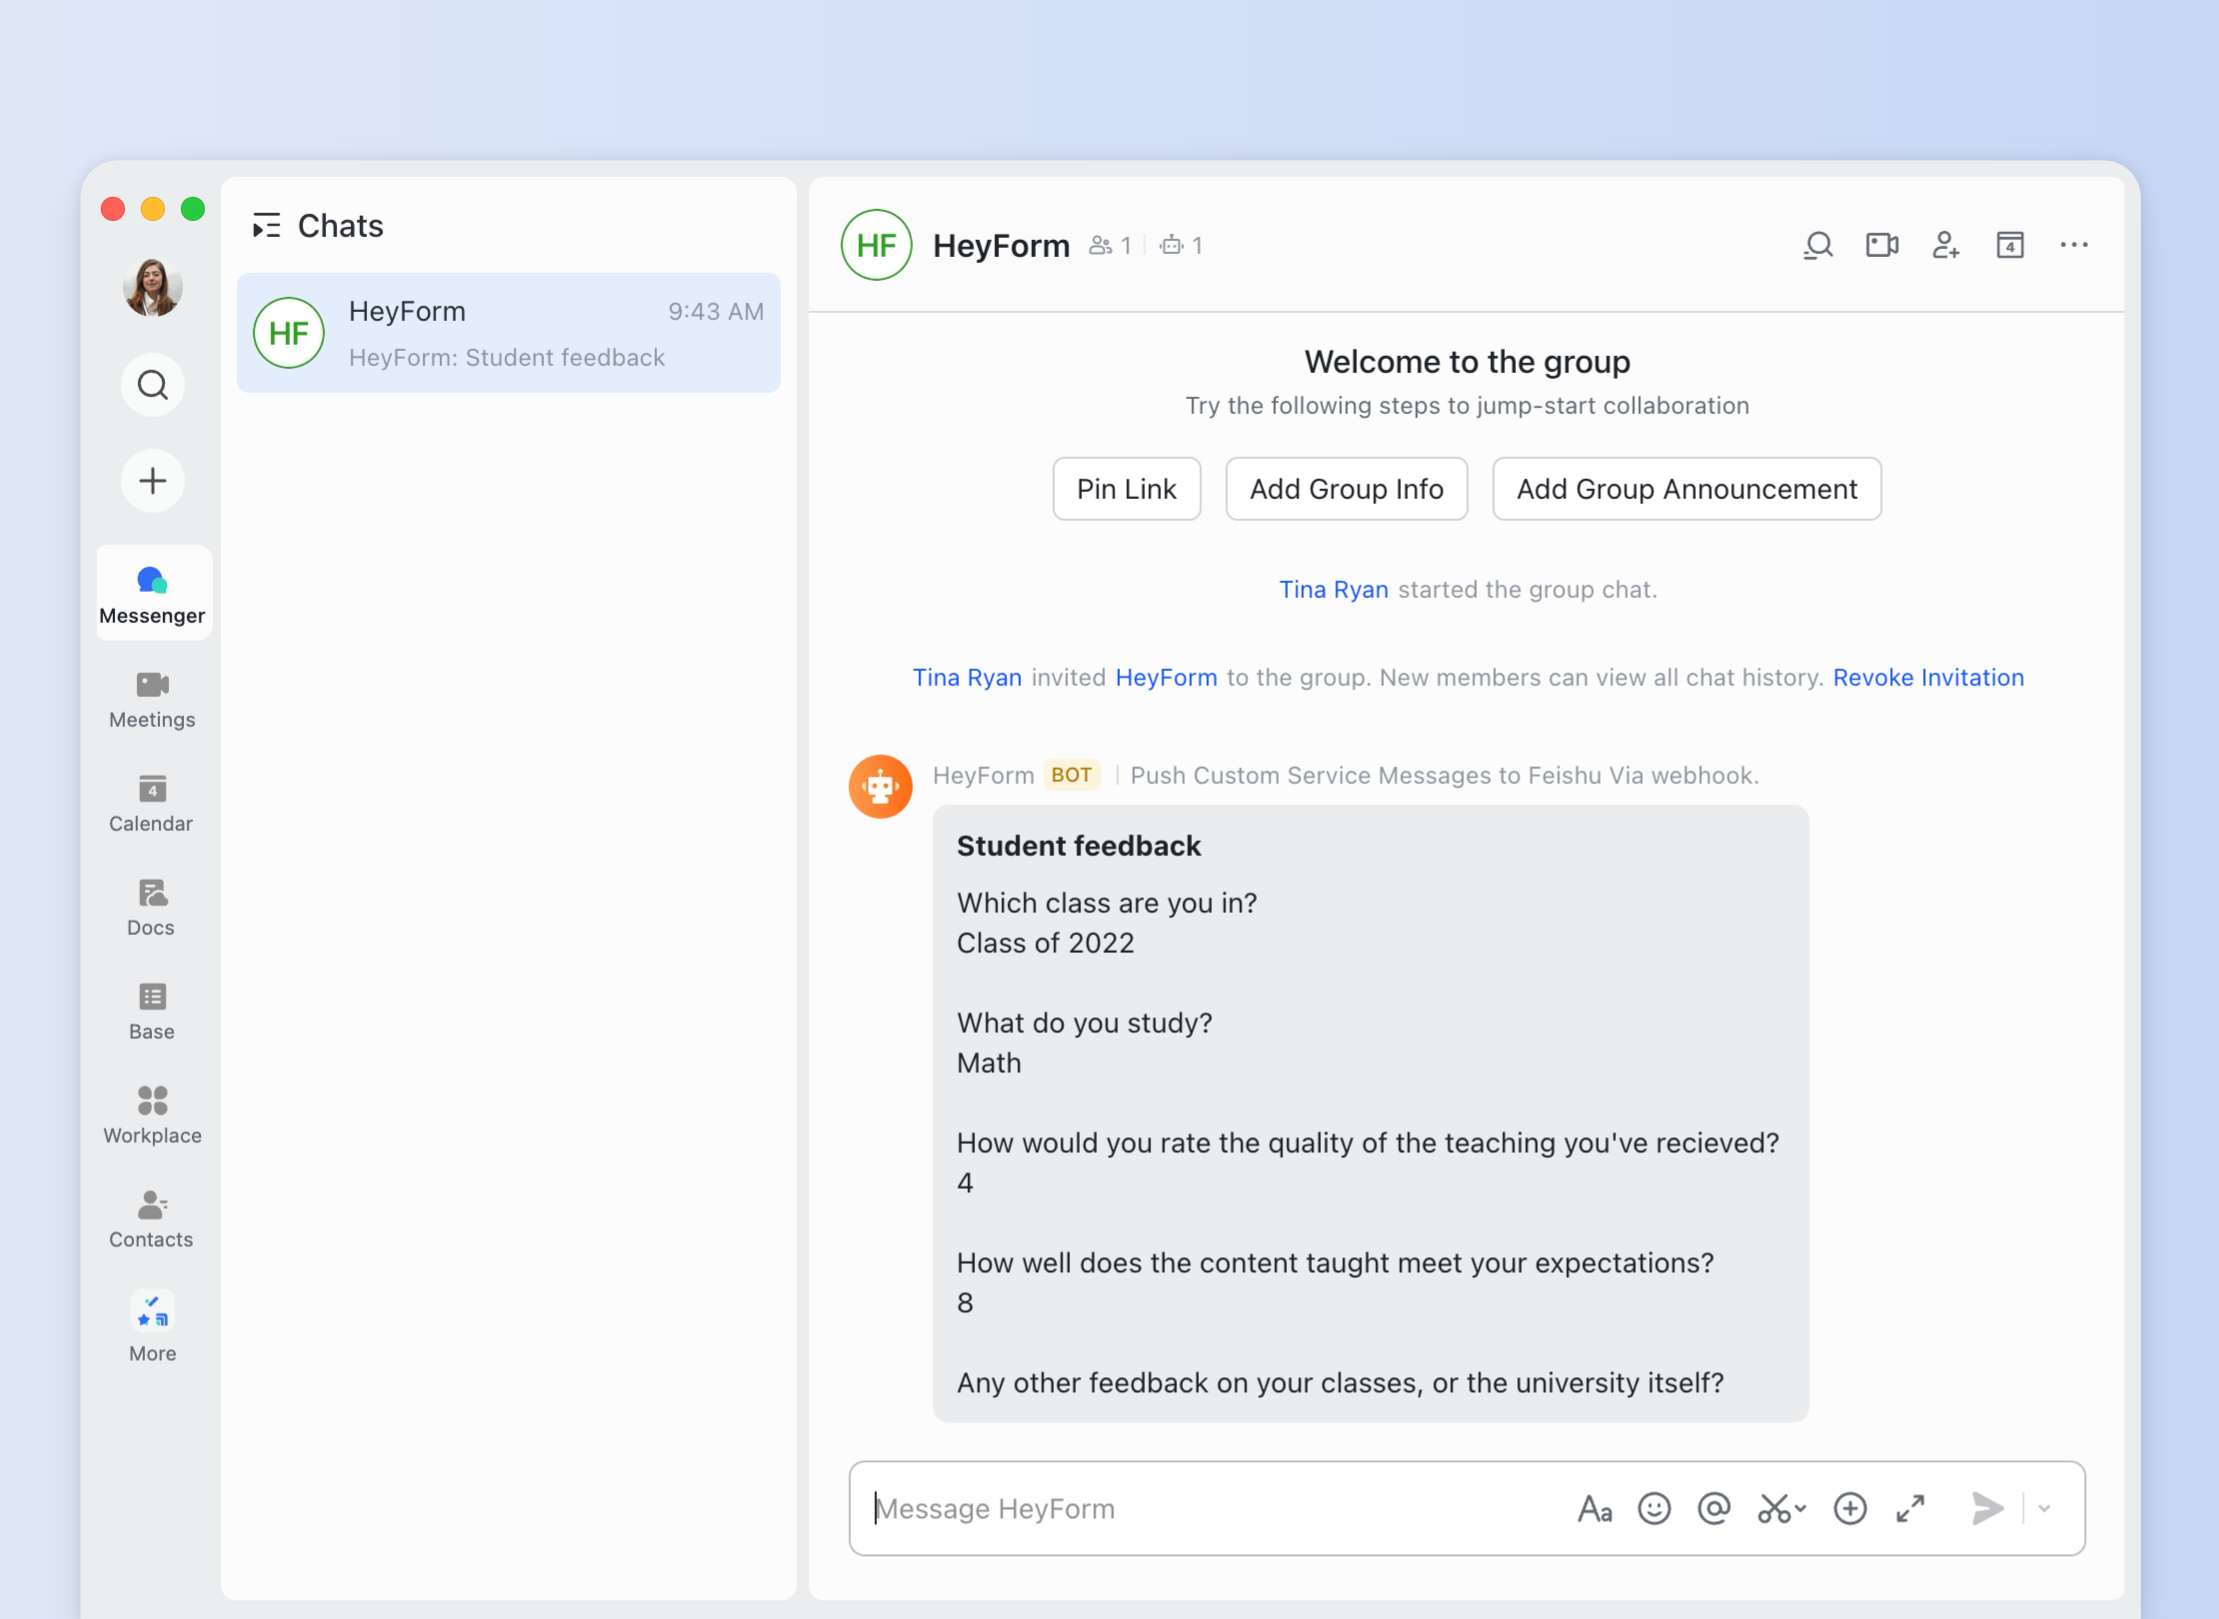
Task: Expand the send options dropdown arrow
Action: (x=2045, y=1508)
